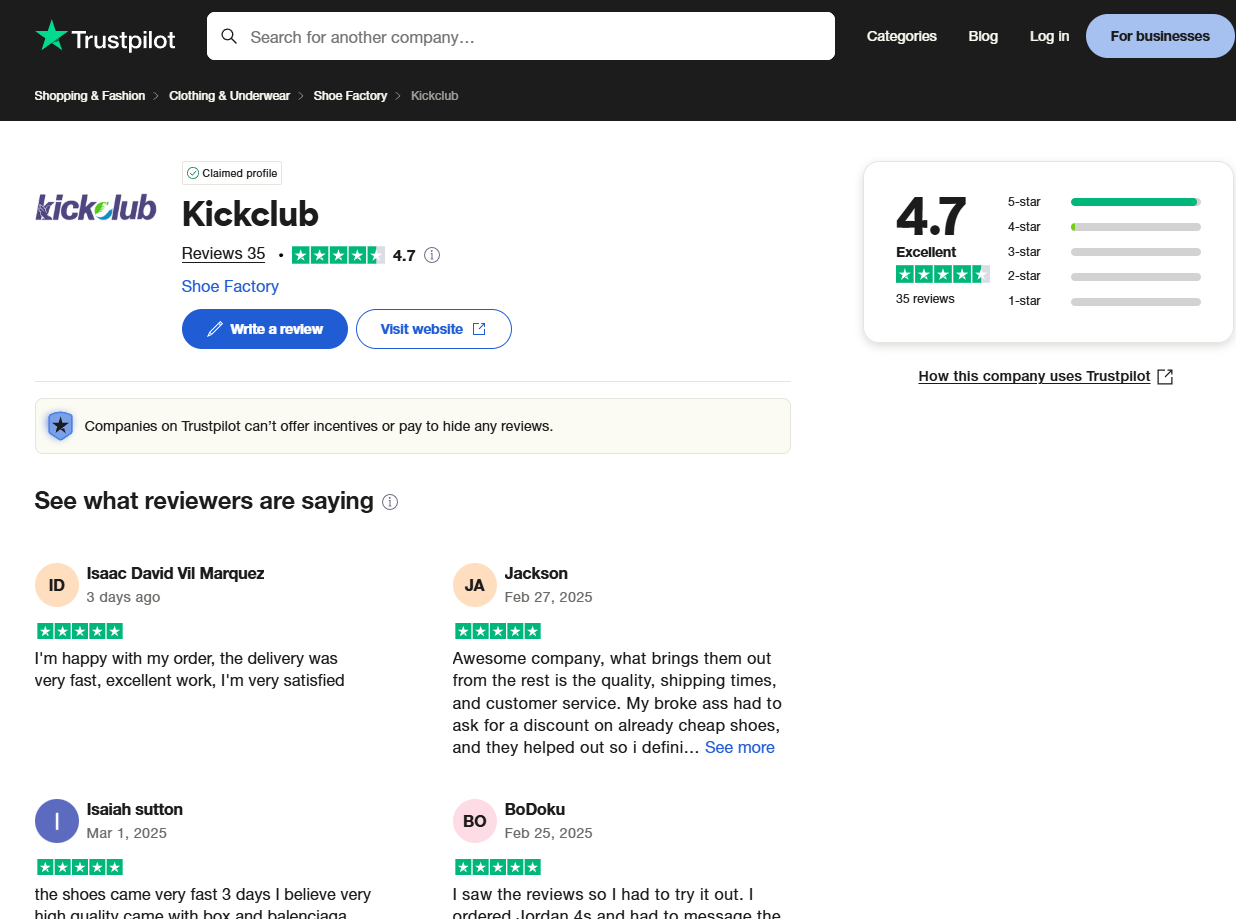Image resolution: width=1236 pixels, height=919 pixels.
Task: Filter reviews by 5-star rating
Action: pyautogui.click(x=1104, y=202)
